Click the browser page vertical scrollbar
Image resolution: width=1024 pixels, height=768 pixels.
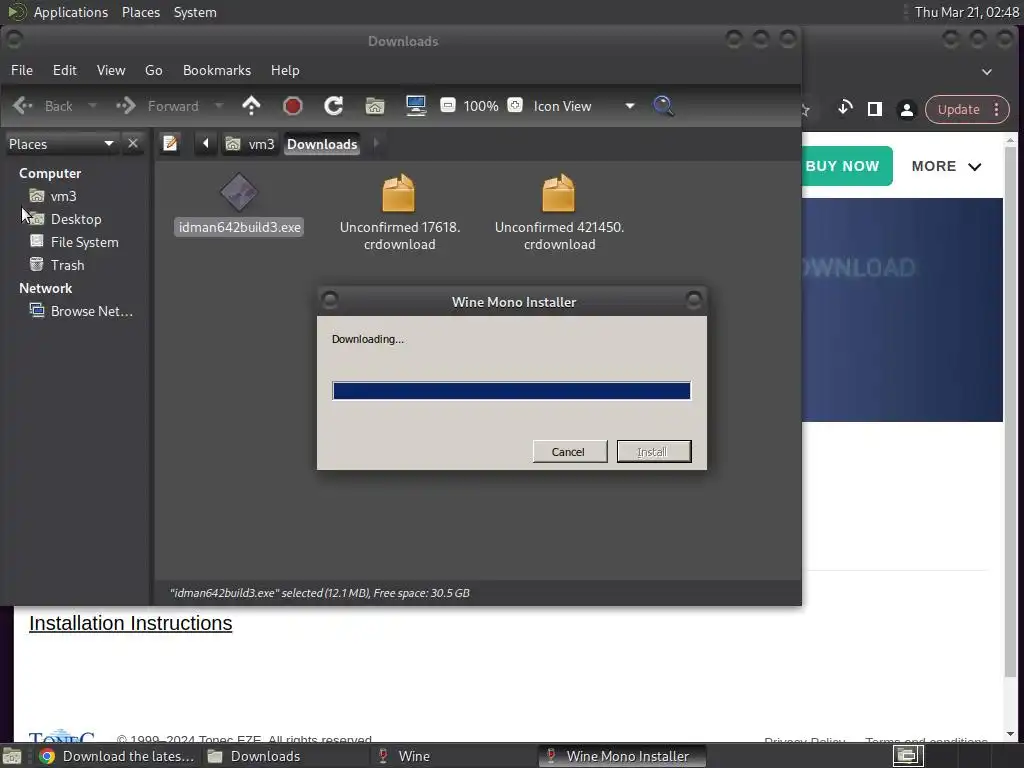pyautogui.click(x=1010, y=411)
